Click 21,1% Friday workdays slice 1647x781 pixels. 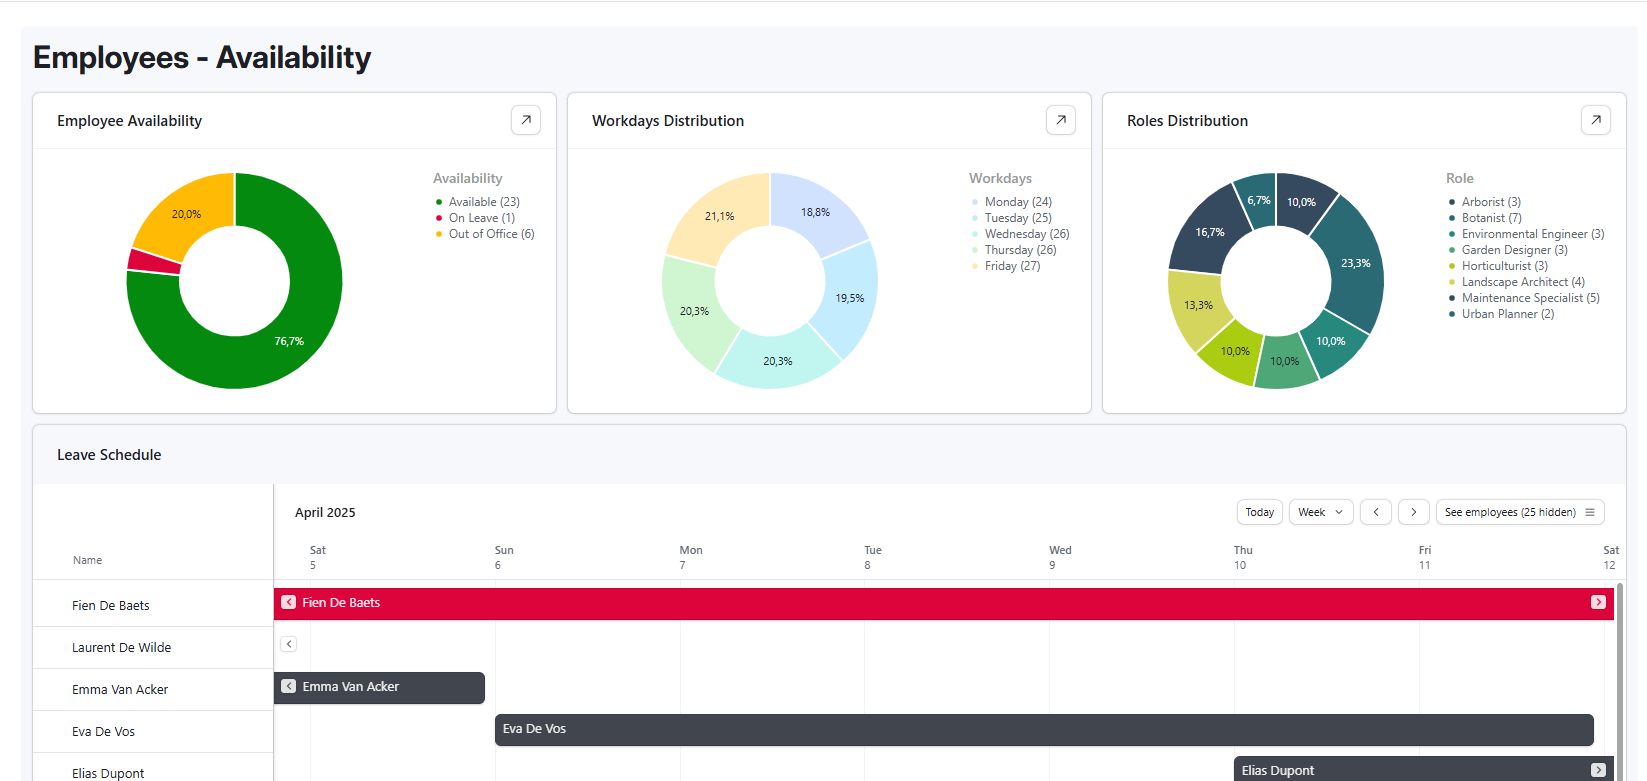click(x=719, y=216)
